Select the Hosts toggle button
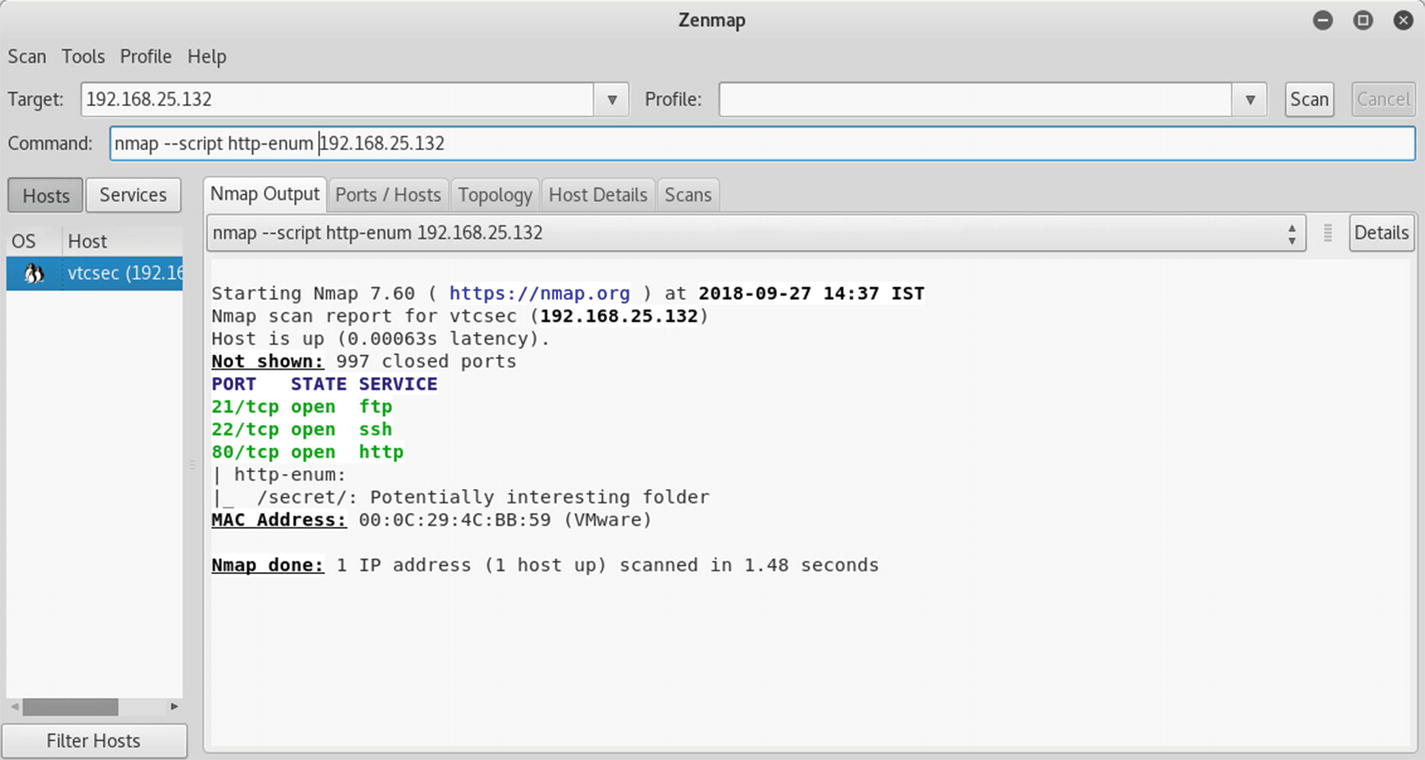 click(x=46, y=195)
